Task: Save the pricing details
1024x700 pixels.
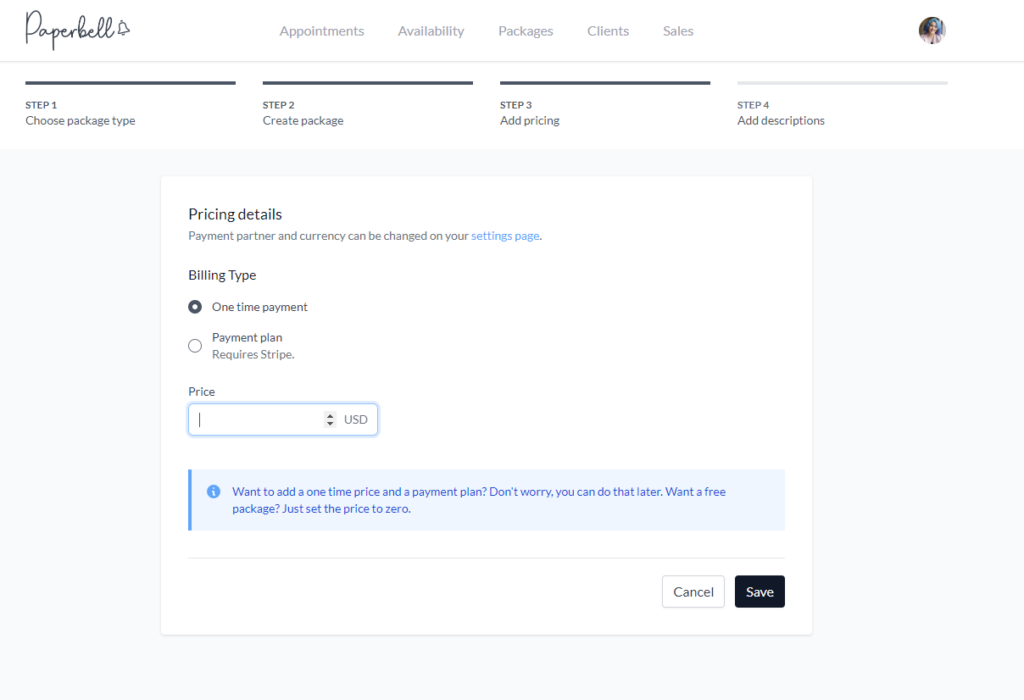Action: (760, 592)
